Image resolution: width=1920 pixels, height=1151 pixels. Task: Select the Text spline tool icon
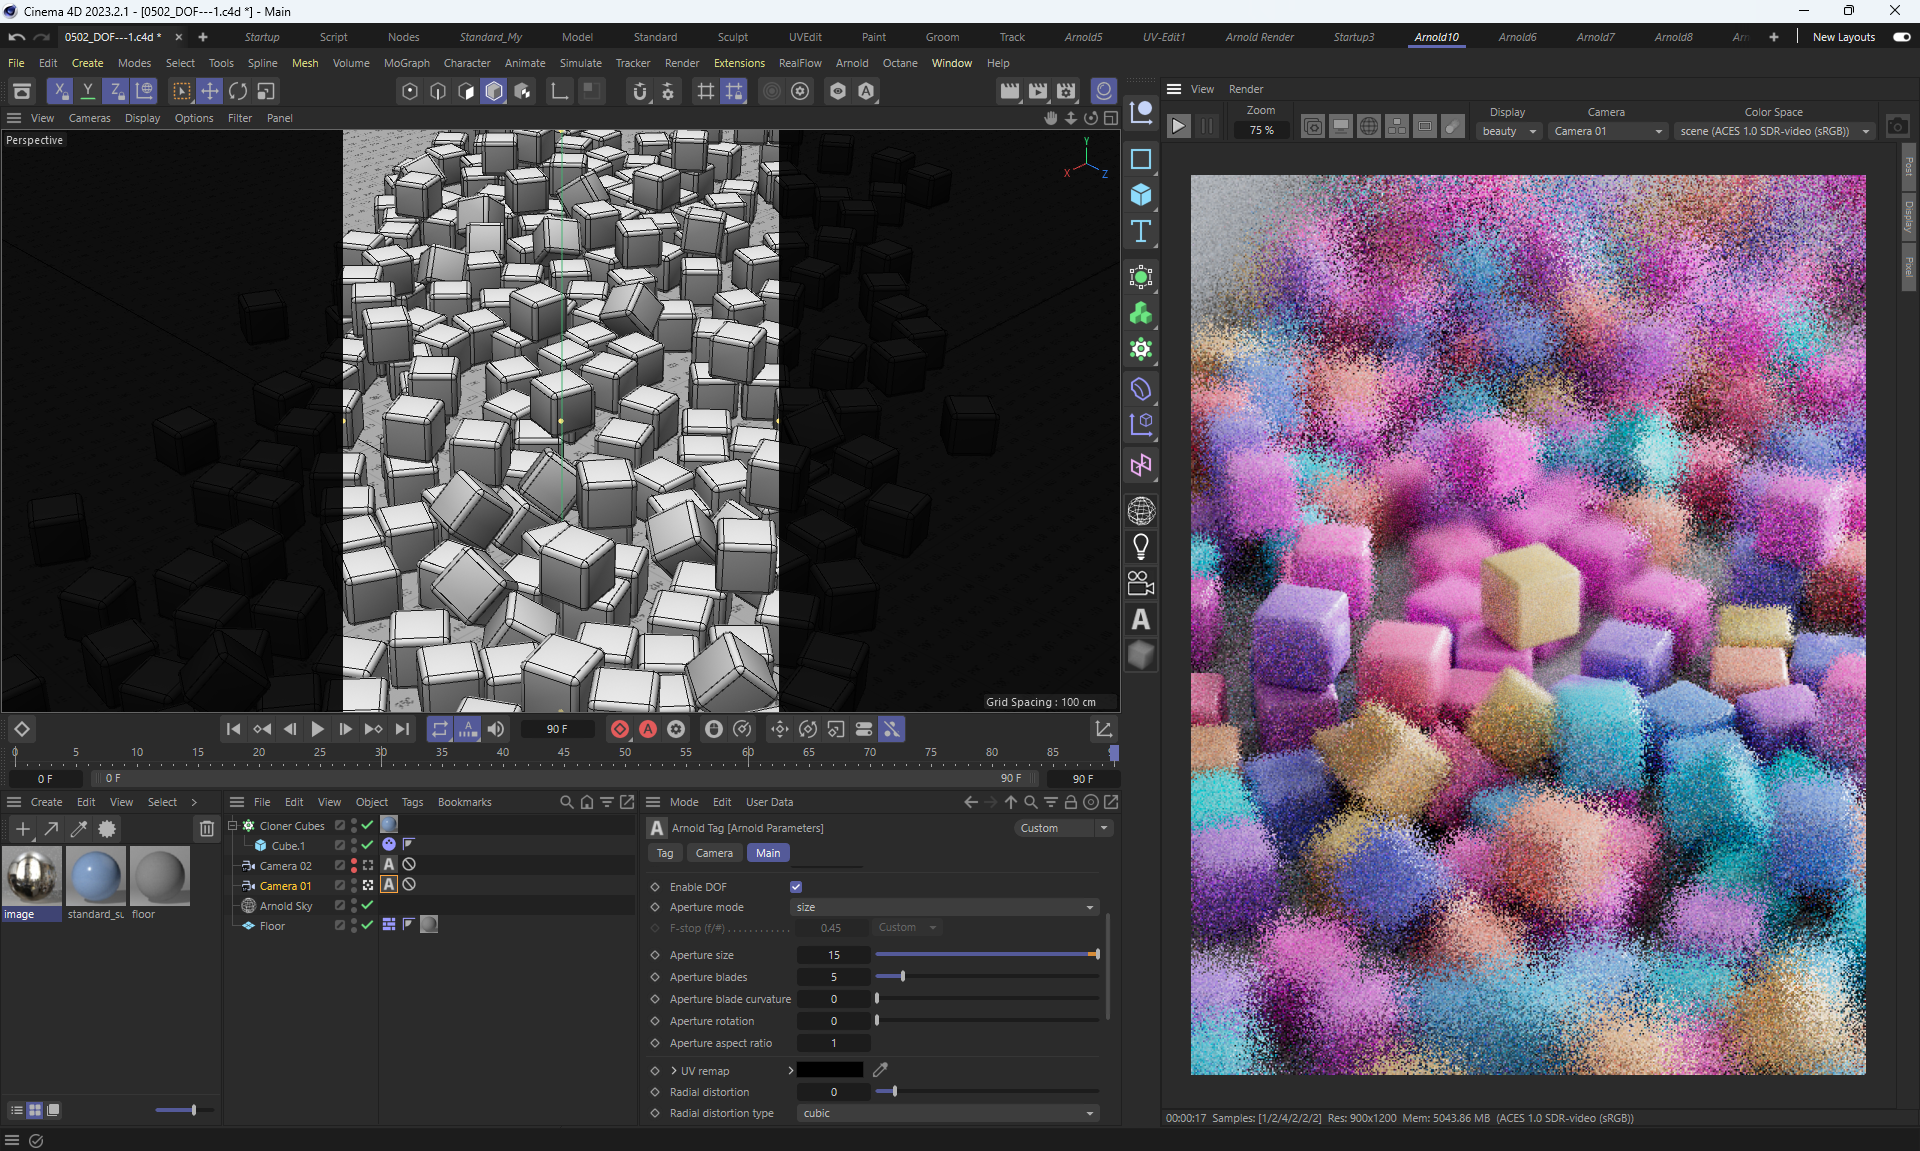(x=1141, y=232)
